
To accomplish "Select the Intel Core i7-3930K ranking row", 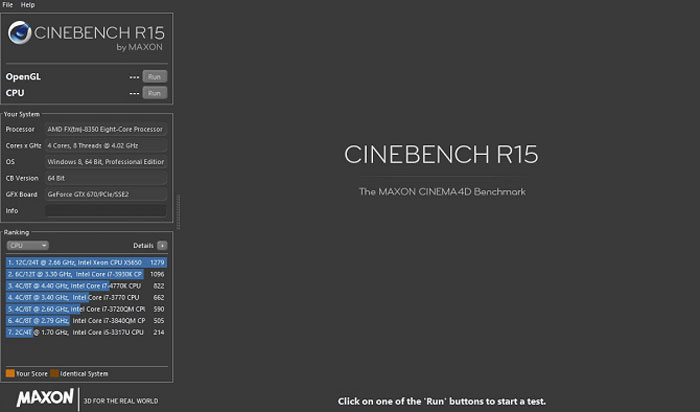I will click(x=87, y=274).
